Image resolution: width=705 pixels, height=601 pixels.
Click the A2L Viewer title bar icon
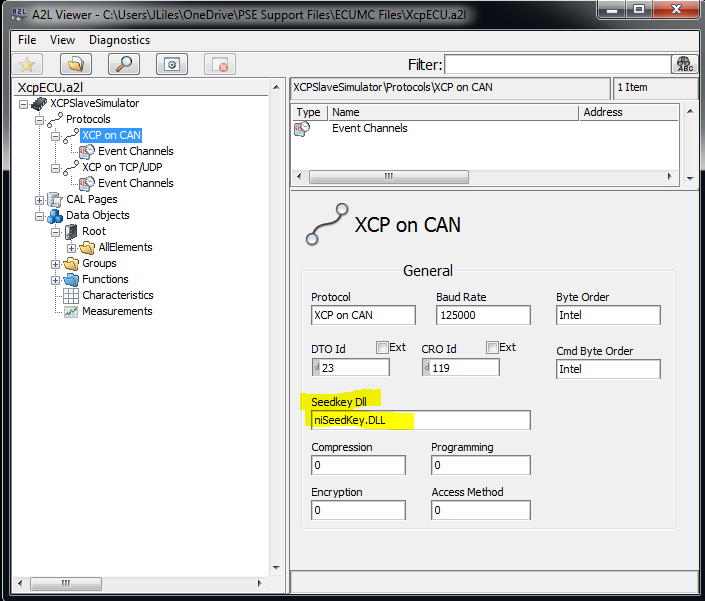18,14
